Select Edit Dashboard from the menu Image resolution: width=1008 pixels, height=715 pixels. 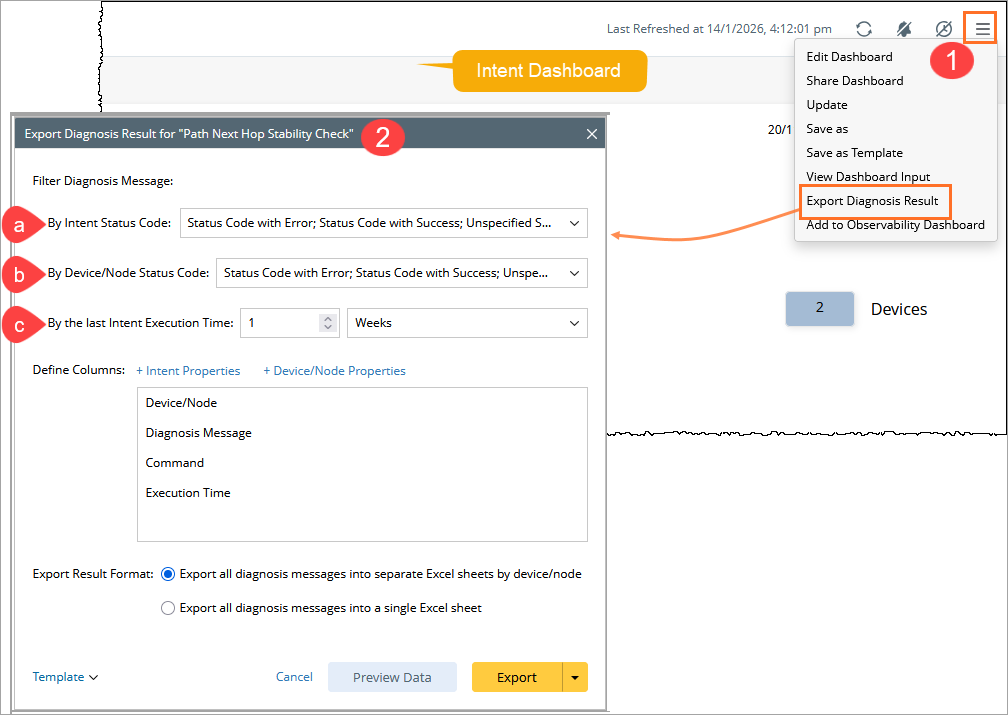849,57
